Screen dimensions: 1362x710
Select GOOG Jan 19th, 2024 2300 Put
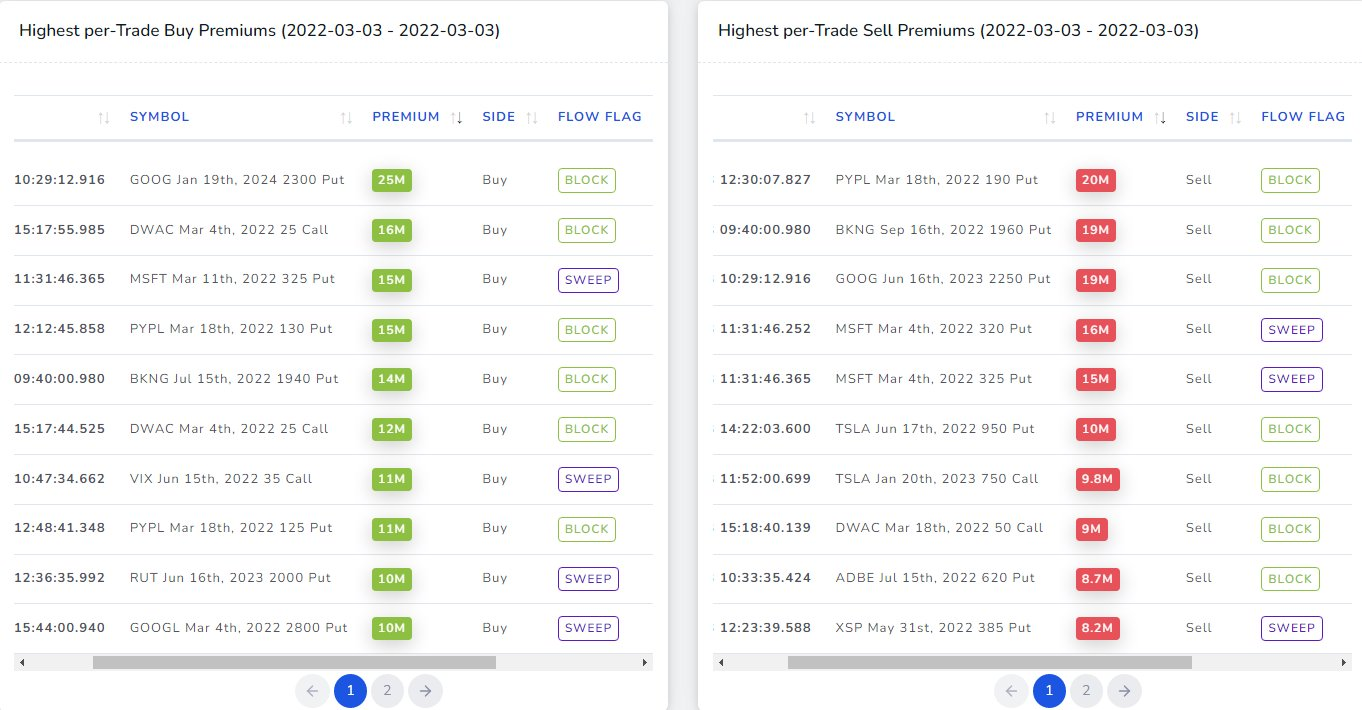pyautogui.click(x=237, y=180)
